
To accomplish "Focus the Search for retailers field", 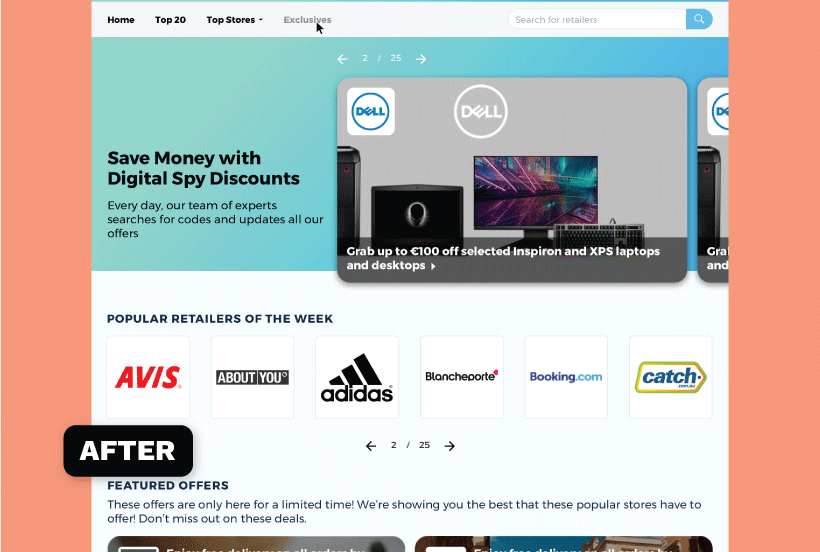I will [597, 19].
